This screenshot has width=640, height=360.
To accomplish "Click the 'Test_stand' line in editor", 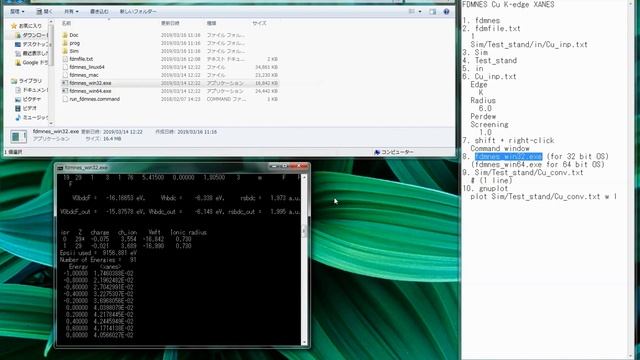I will click(x=496, y=60).
